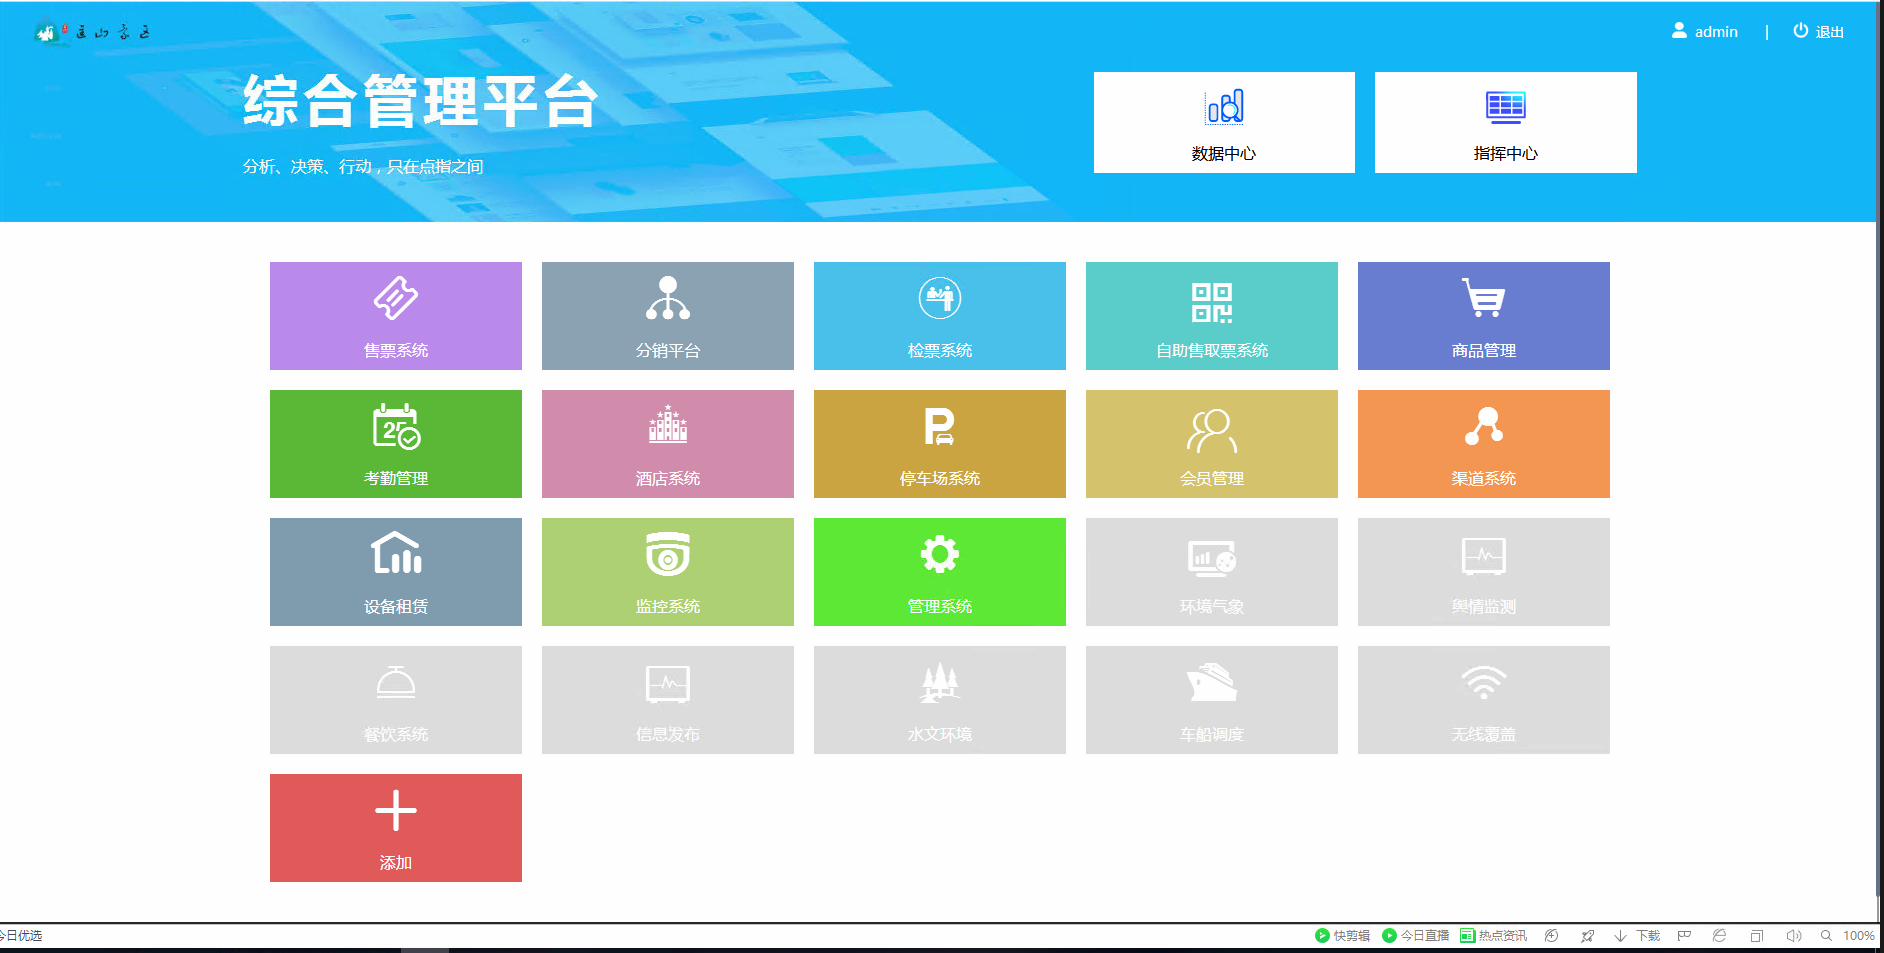
Task: Enter the 酒店系统 hotel module
Action: 667,444
